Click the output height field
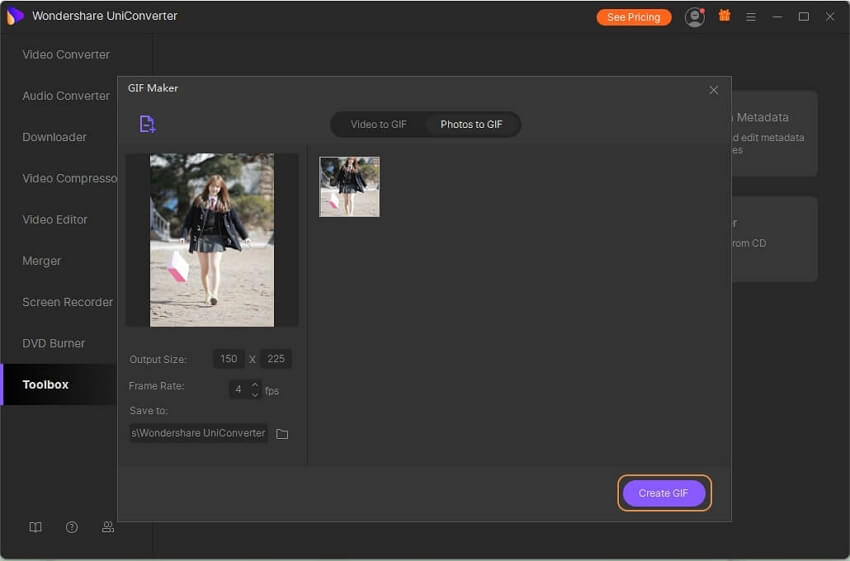 (276, 359)
